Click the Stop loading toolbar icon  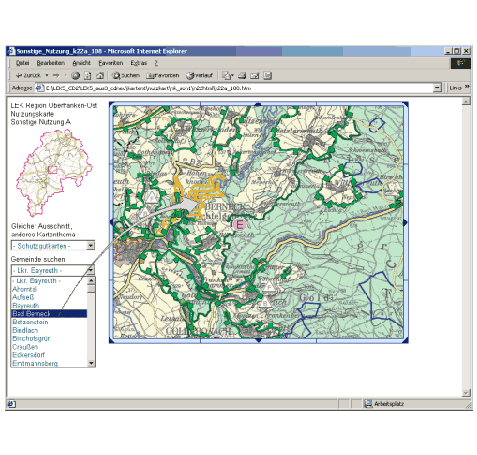[x=76, y=76]
